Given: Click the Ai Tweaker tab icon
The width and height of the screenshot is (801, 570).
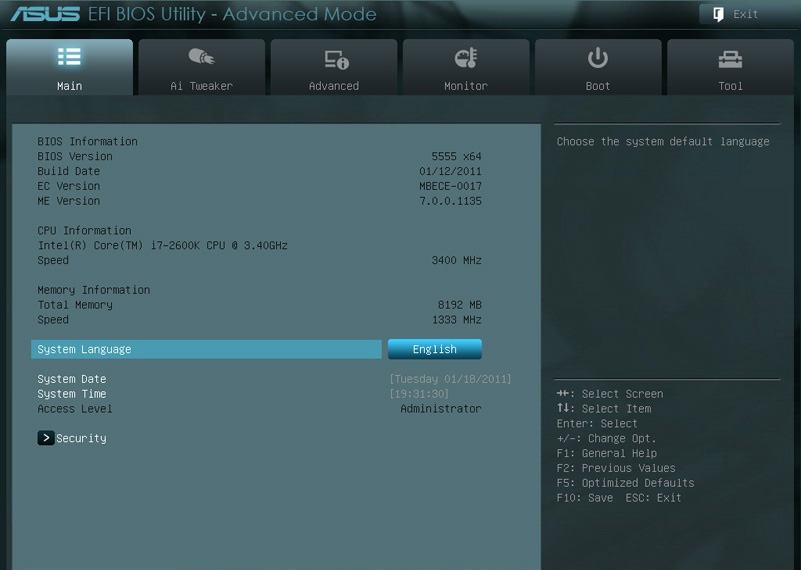Looking at the screenshot, I should coord(201,57).
